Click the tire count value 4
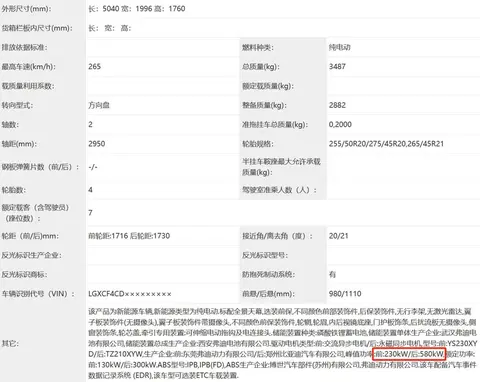The height and width of the screenshot is (382, 480). 90,190
